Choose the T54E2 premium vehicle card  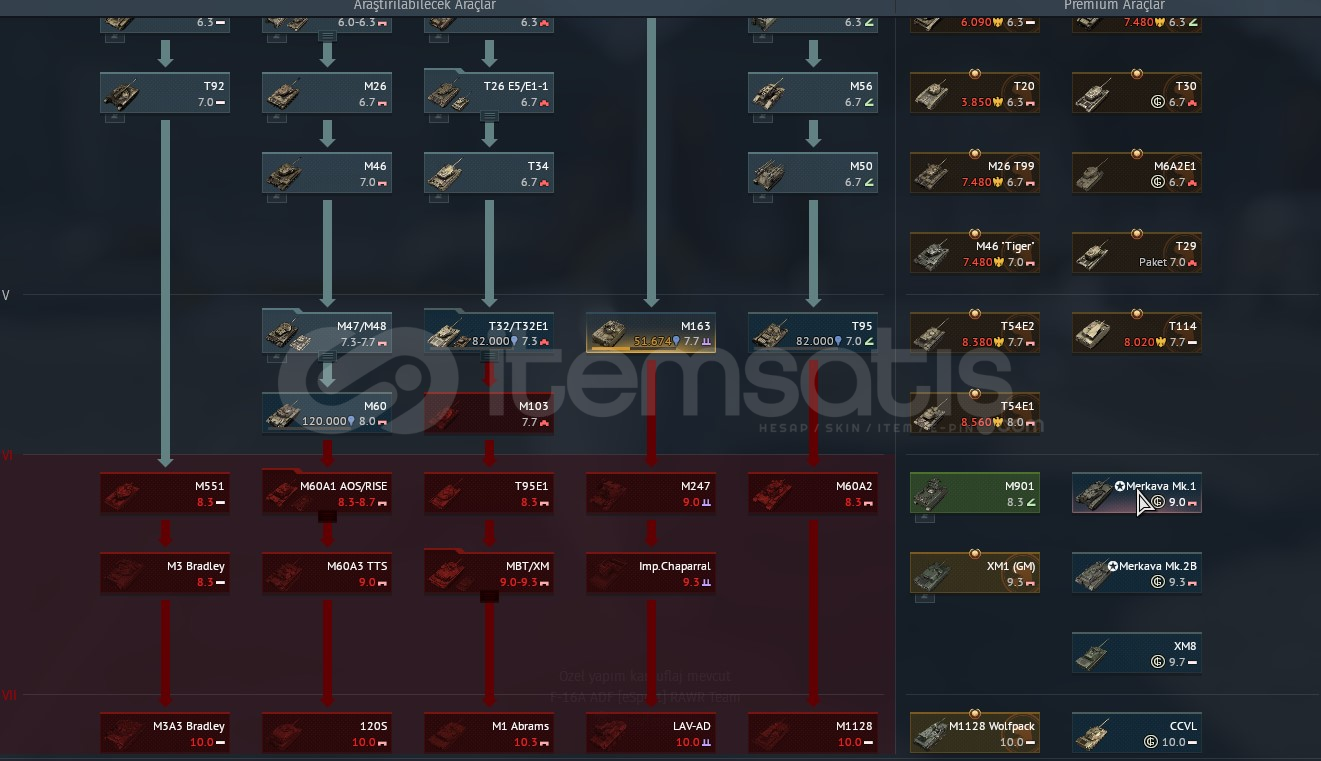click(x=975, y=333)
